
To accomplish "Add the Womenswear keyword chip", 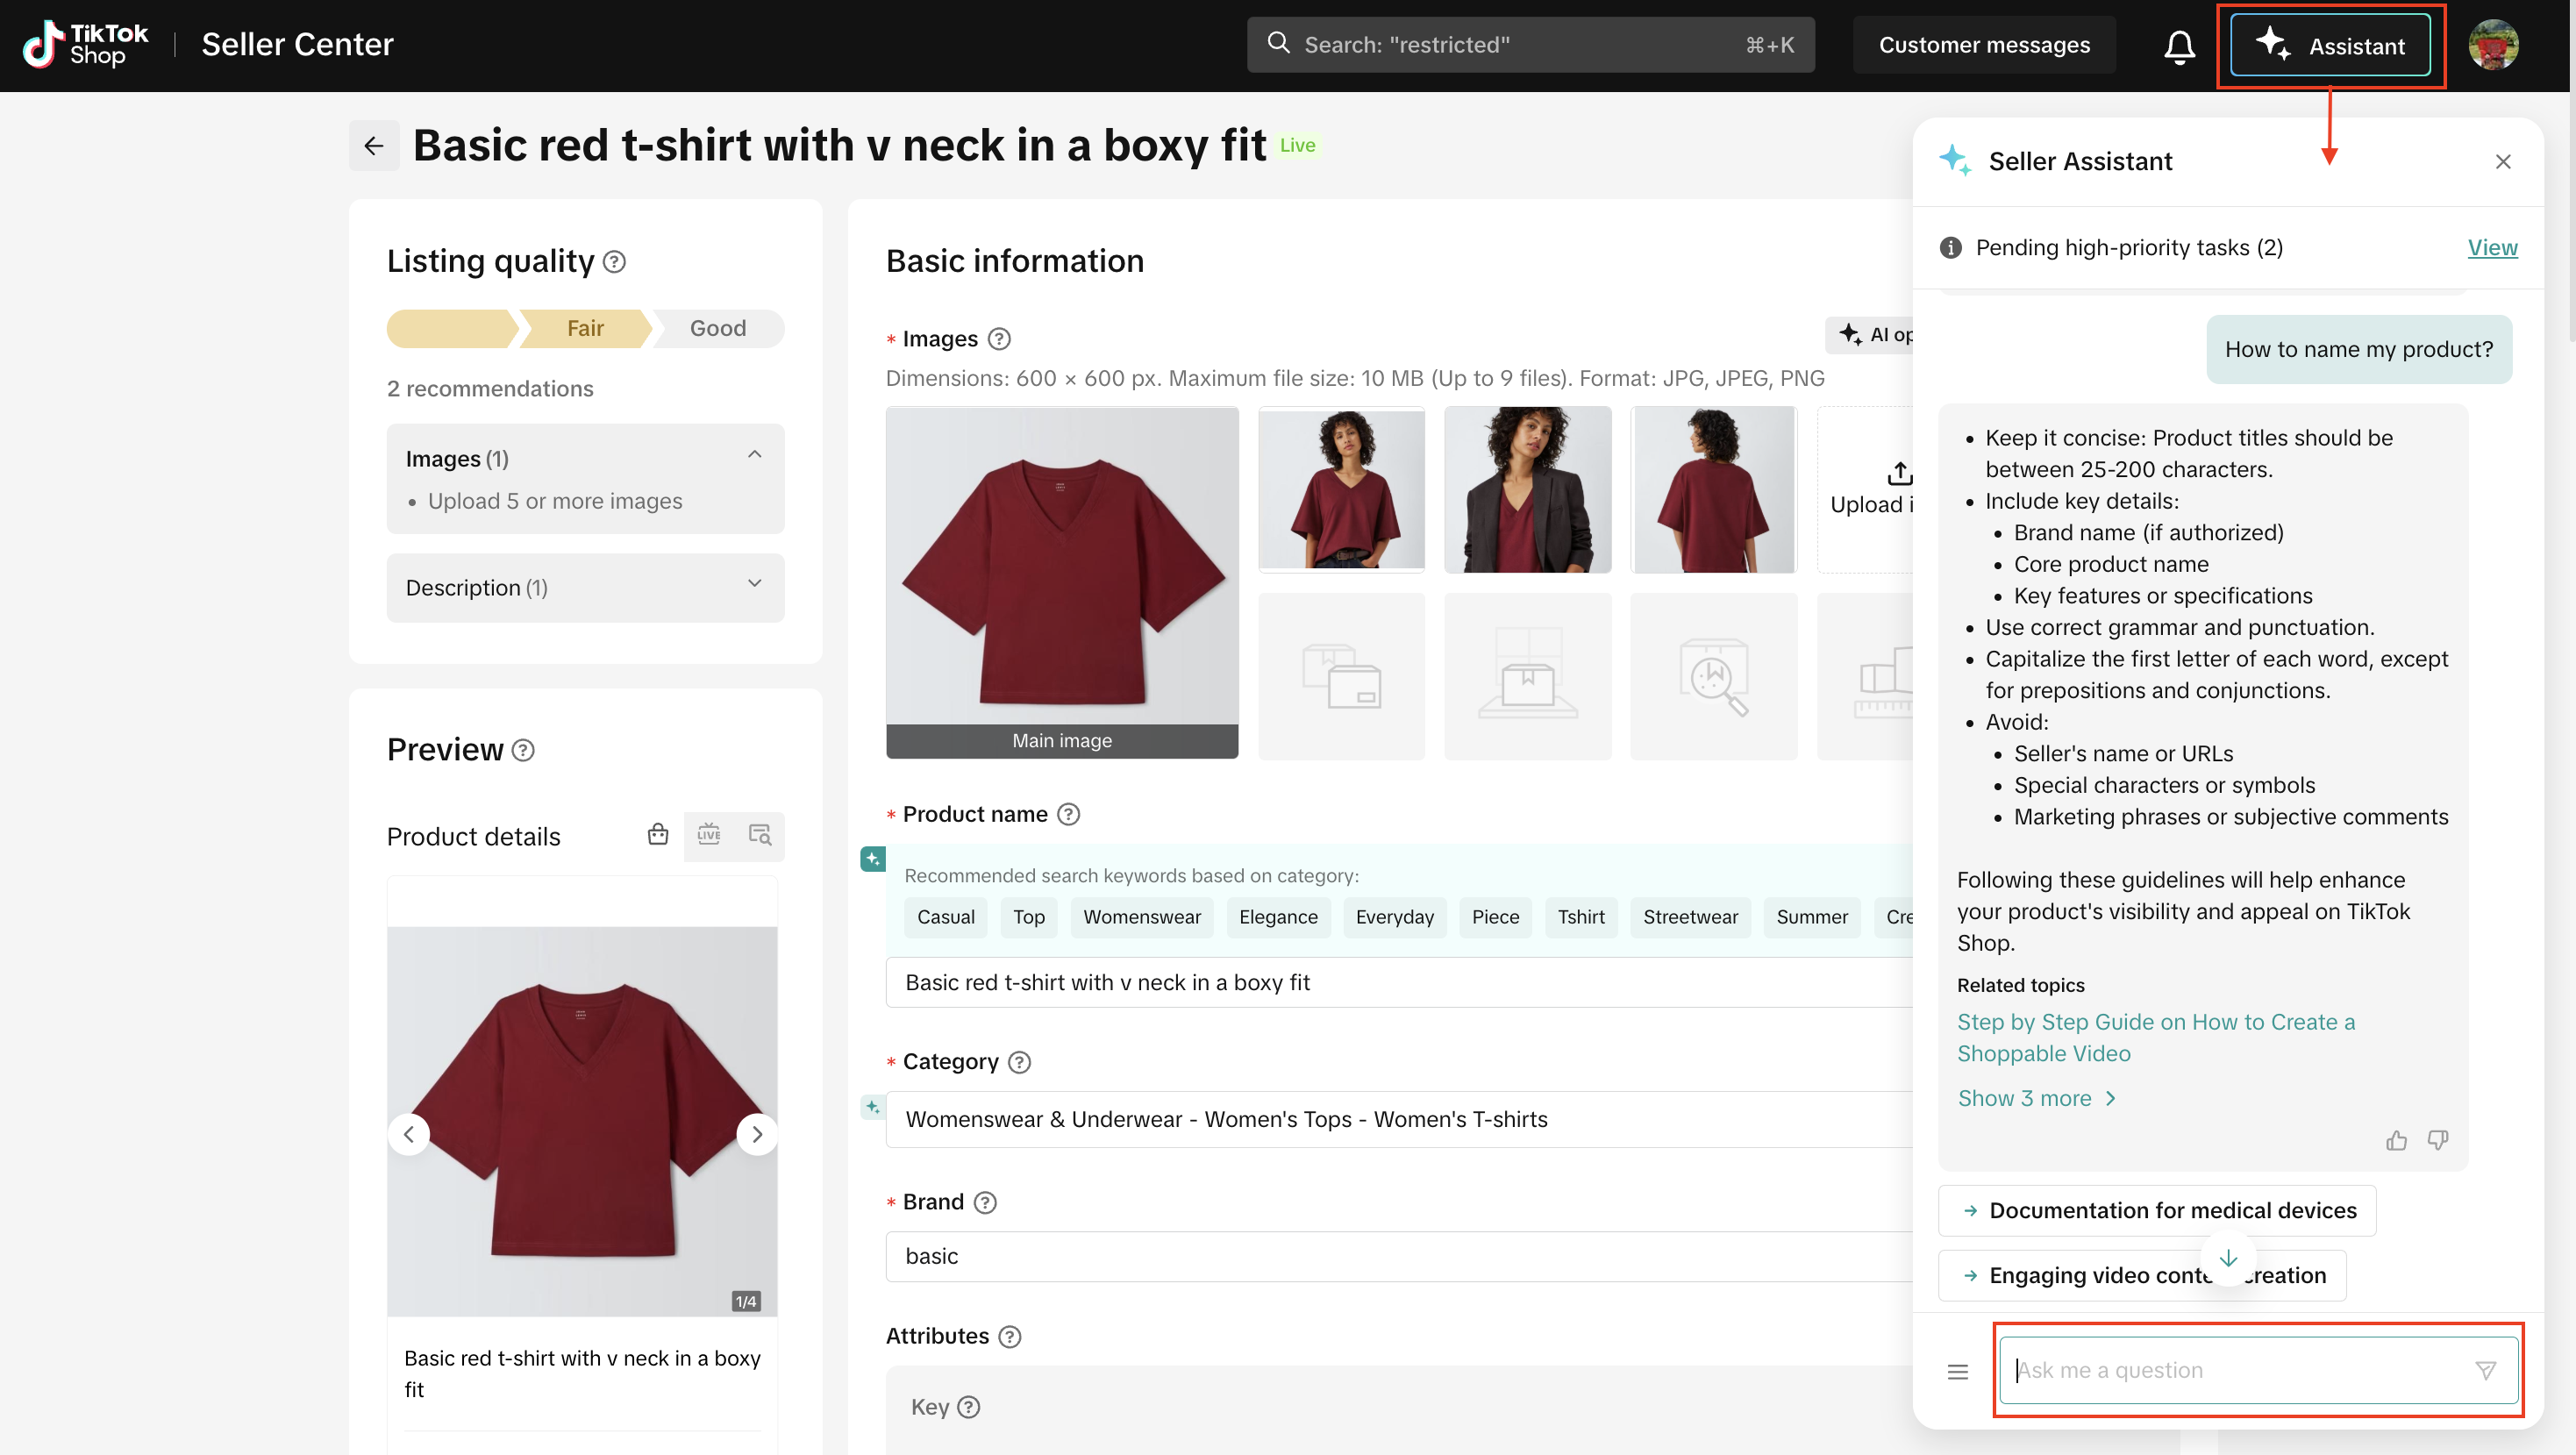I will 1141,917.
